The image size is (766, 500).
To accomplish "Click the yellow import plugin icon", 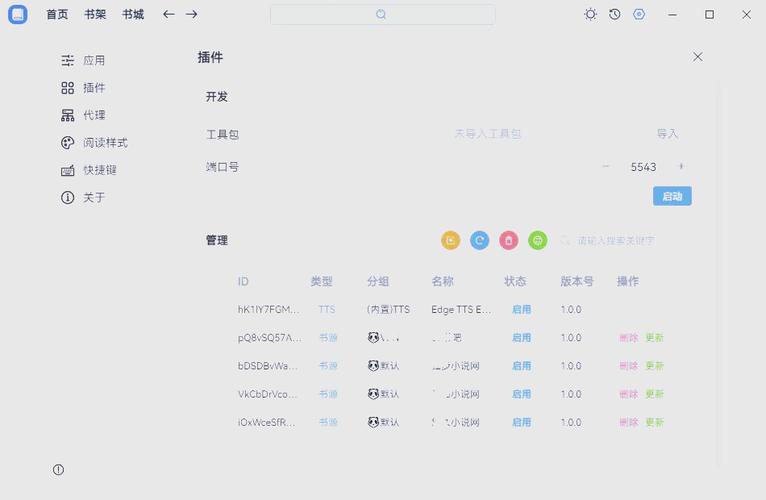I will [450, 240].
